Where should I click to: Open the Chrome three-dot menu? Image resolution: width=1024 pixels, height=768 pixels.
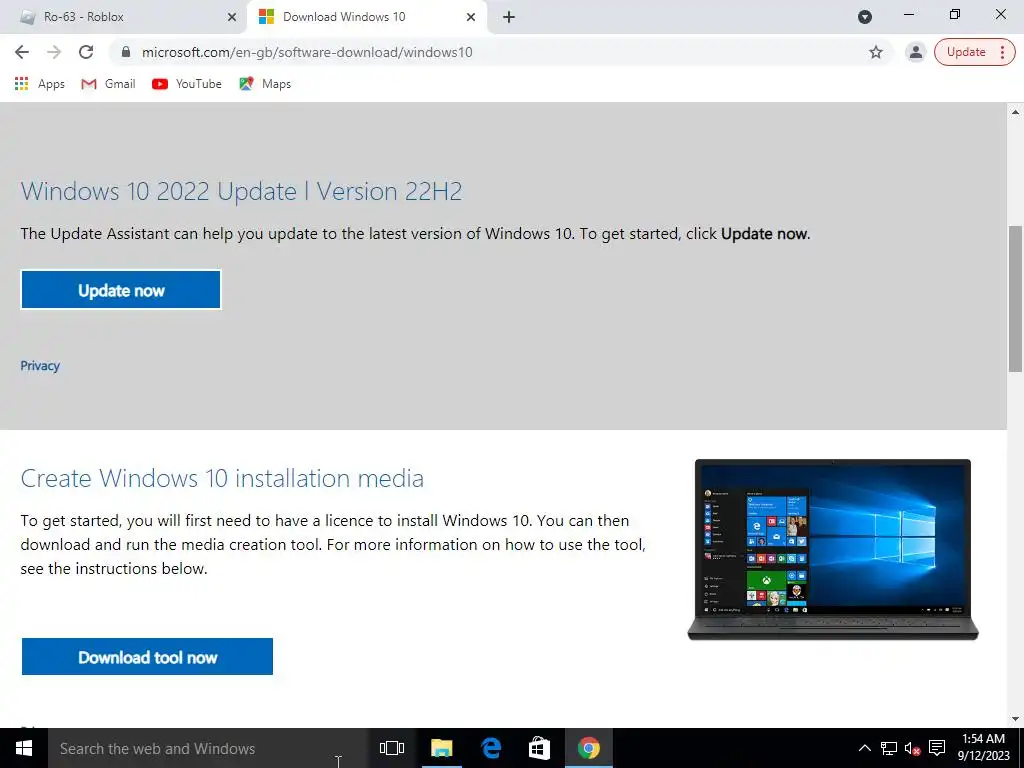(1002, 52)
